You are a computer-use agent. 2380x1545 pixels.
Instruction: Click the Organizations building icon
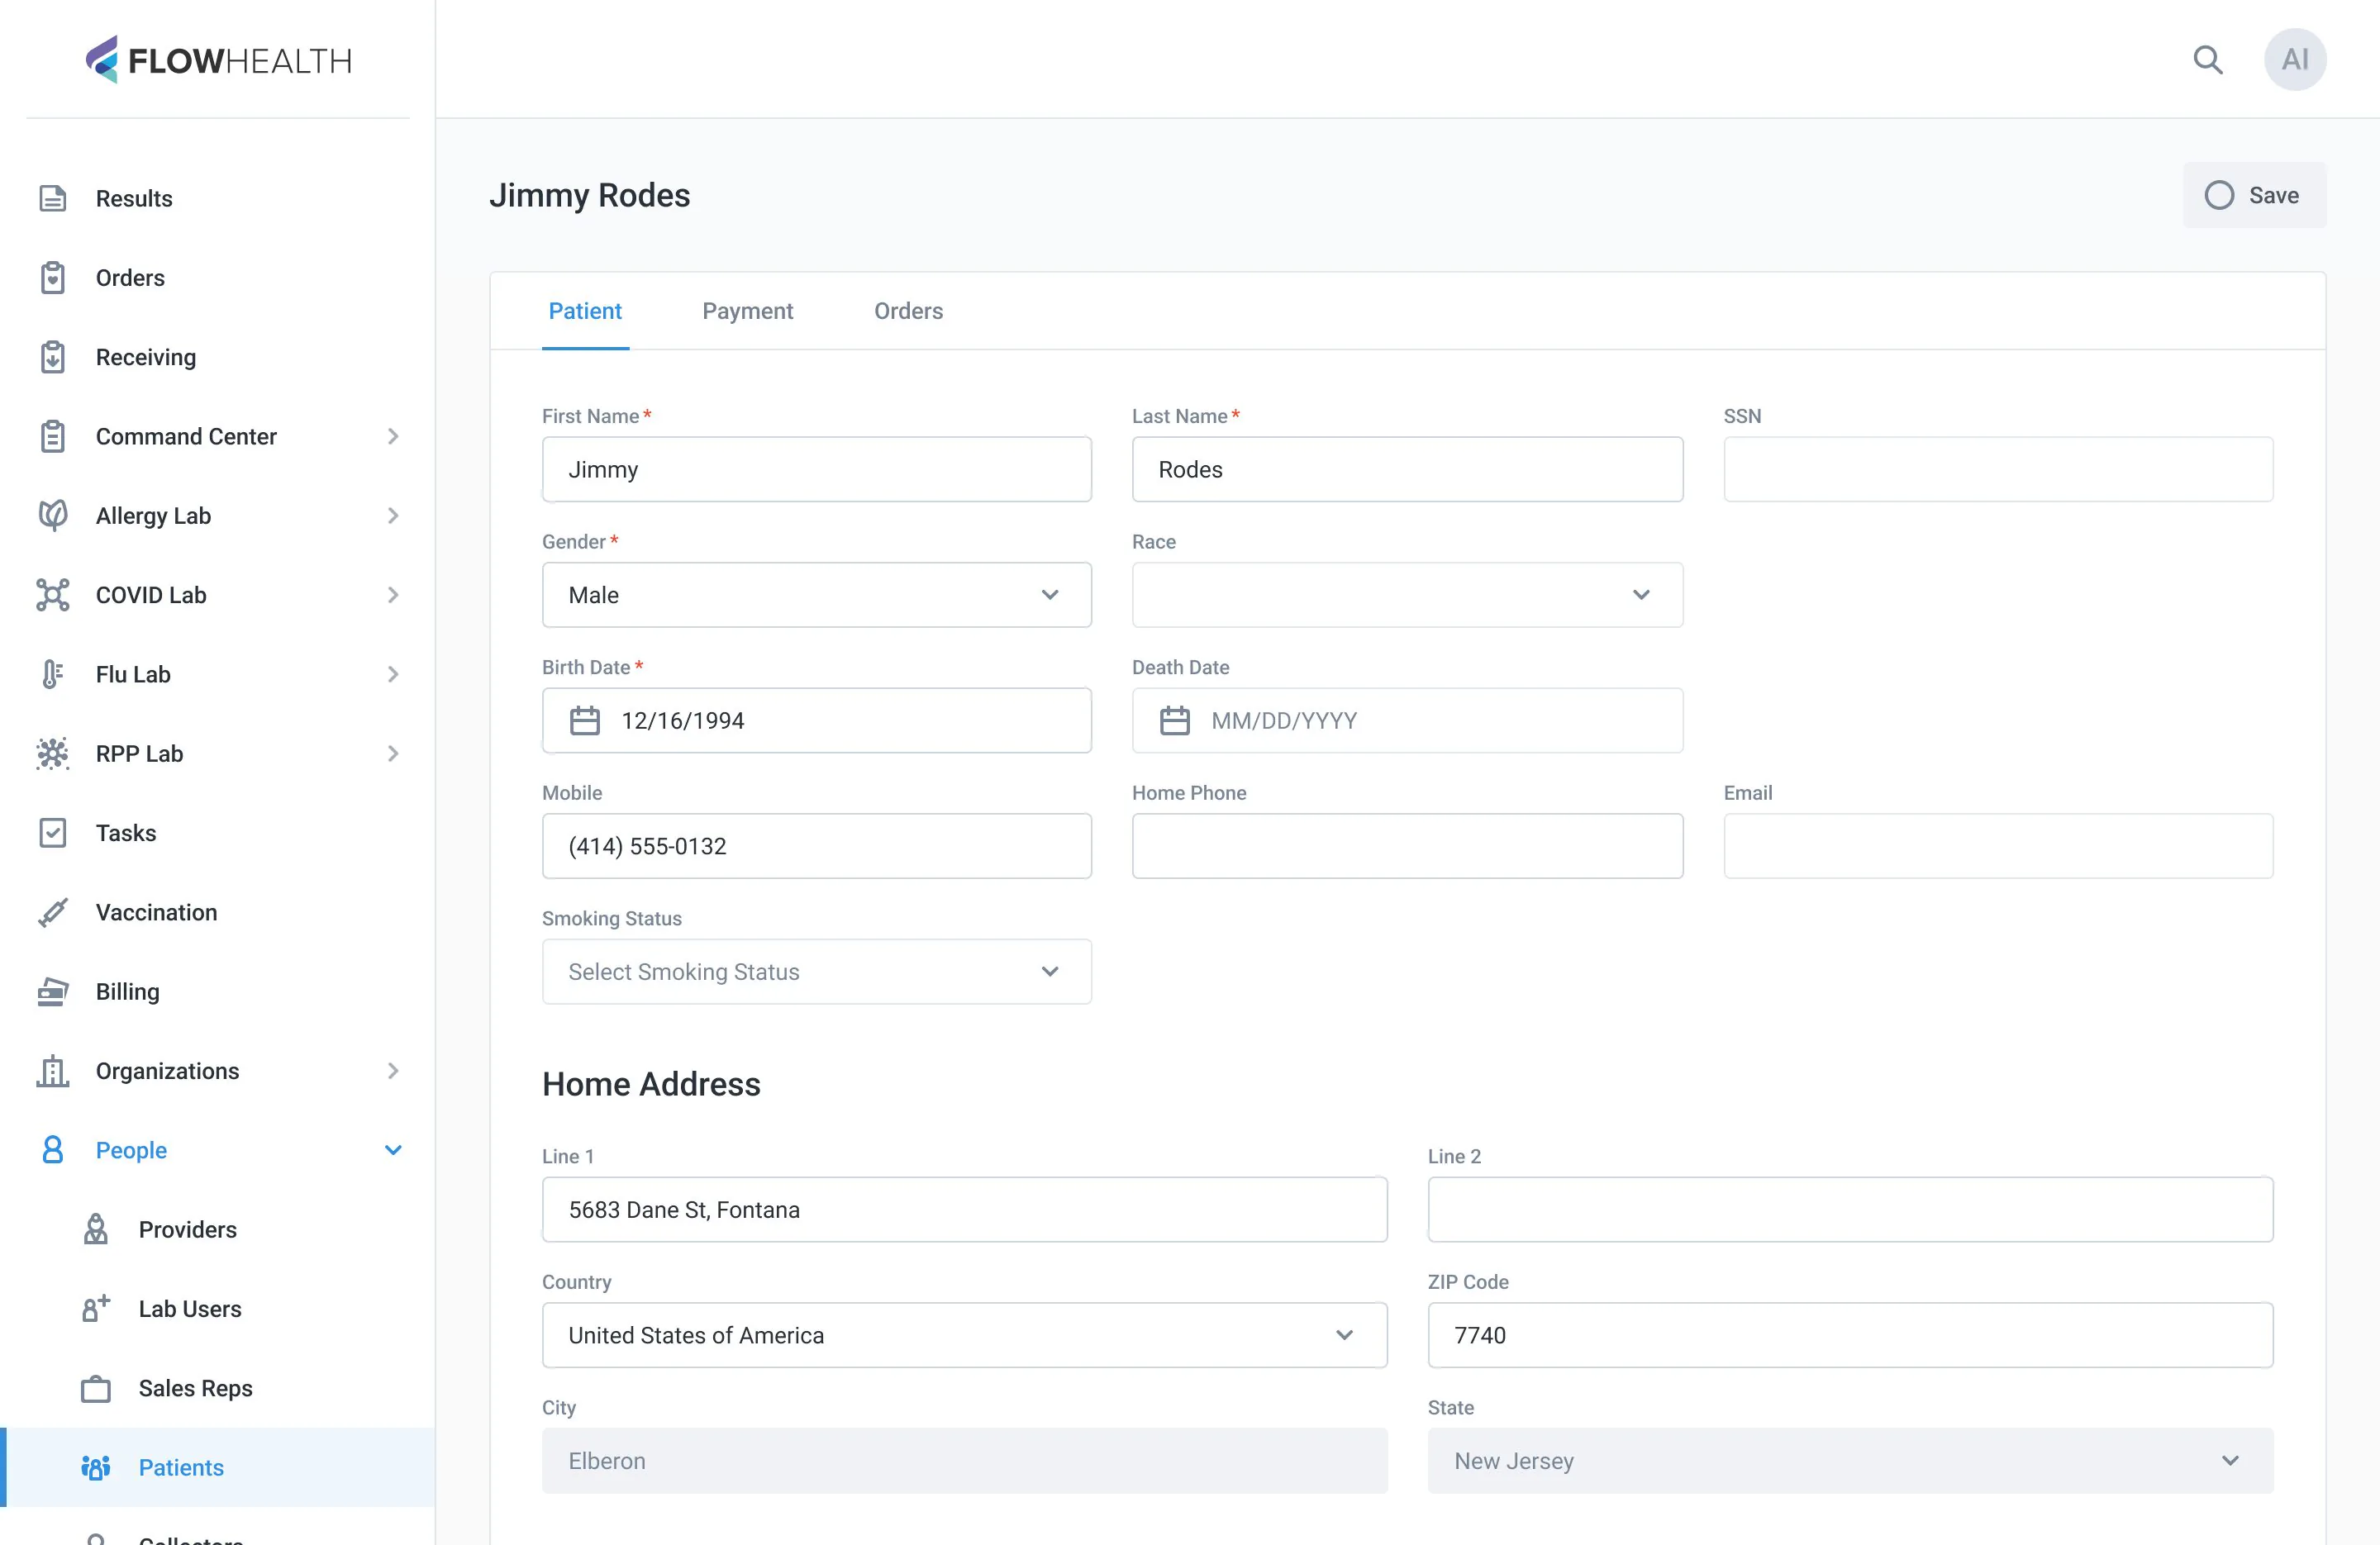(53, 1071)
